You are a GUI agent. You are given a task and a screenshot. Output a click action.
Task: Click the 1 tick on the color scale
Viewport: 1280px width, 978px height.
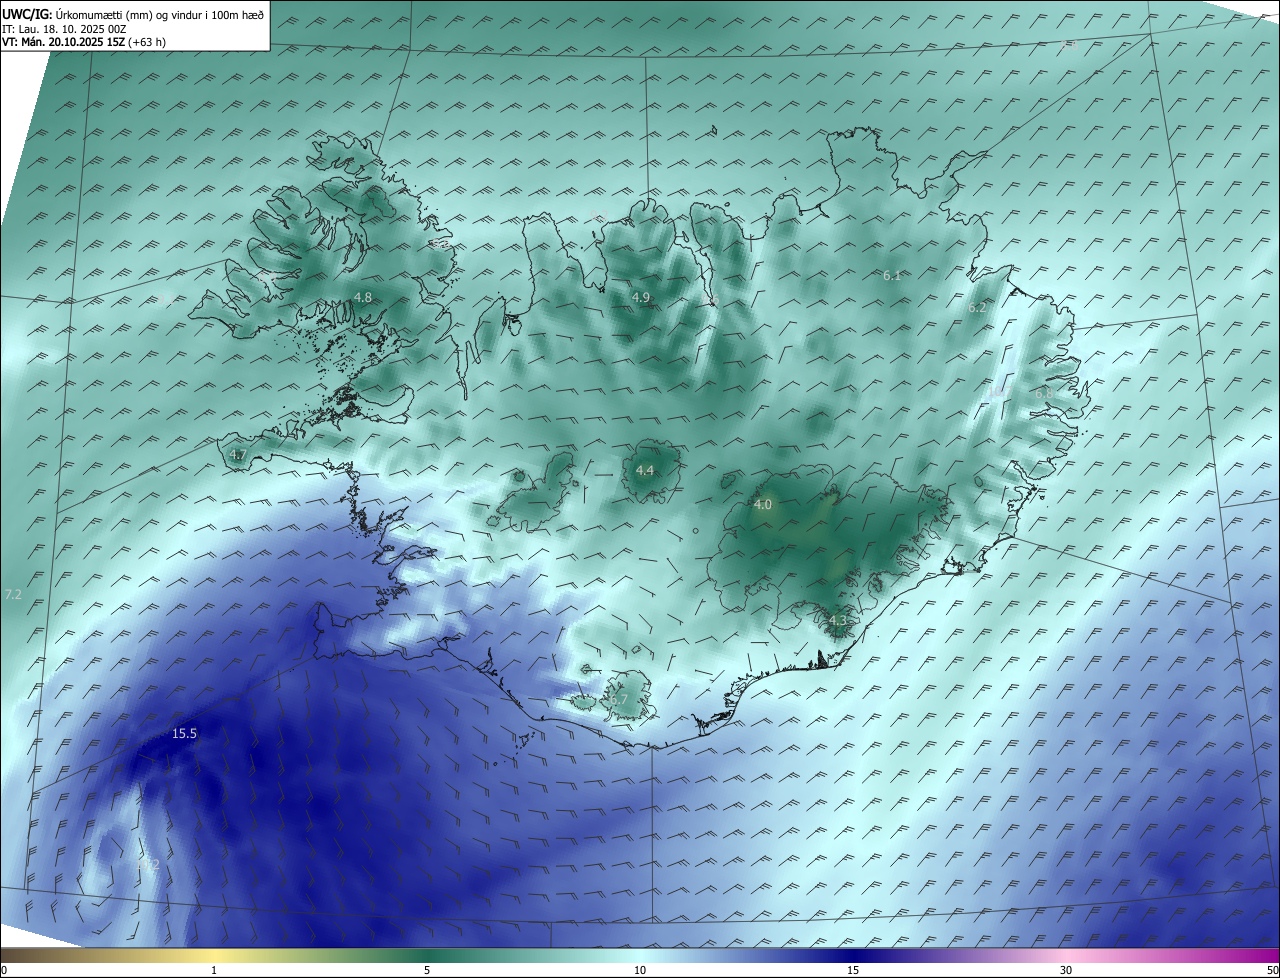[214, 970]
